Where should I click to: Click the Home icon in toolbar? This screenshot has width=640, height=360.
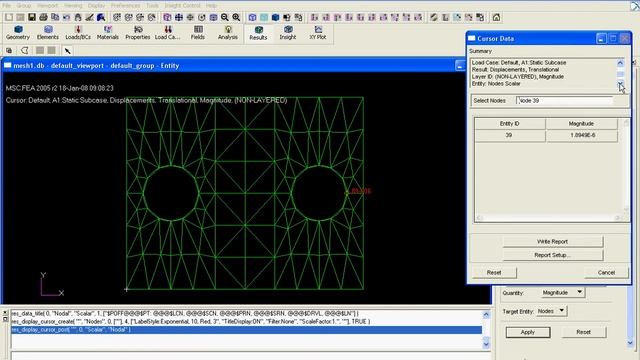tap(496, 17)
